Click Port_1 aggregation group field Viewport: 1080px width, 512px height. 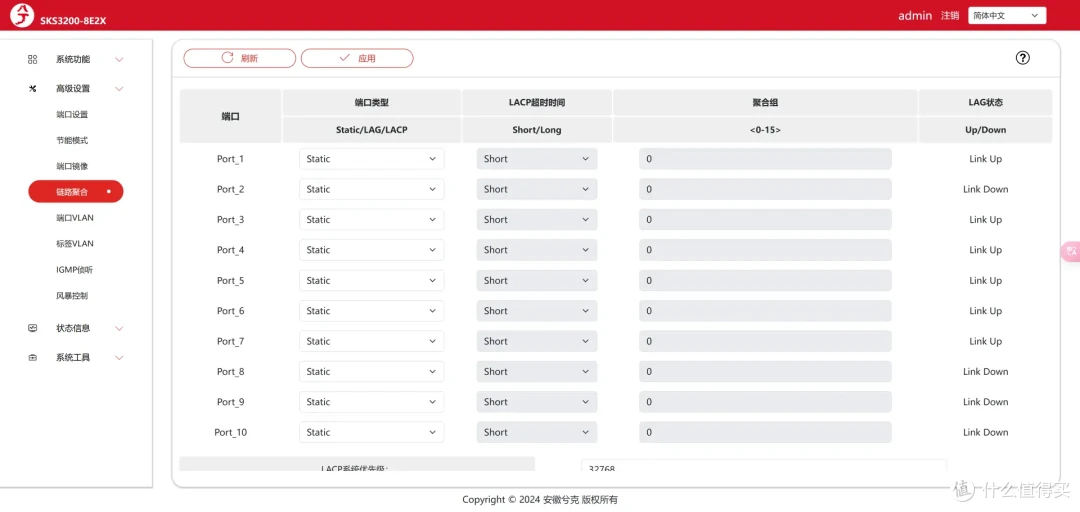(765, 158)
